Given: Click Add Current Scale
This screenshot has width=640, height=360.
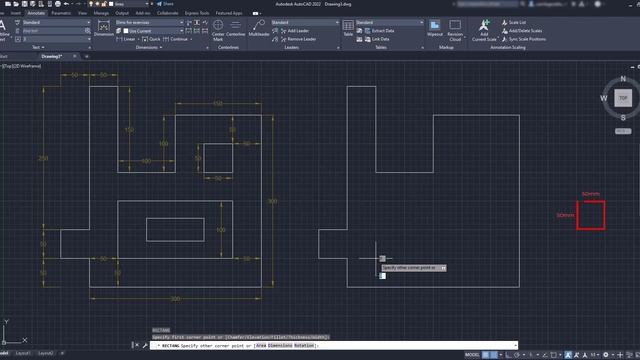Looking at the screenshot, I should tap(484, 31).
